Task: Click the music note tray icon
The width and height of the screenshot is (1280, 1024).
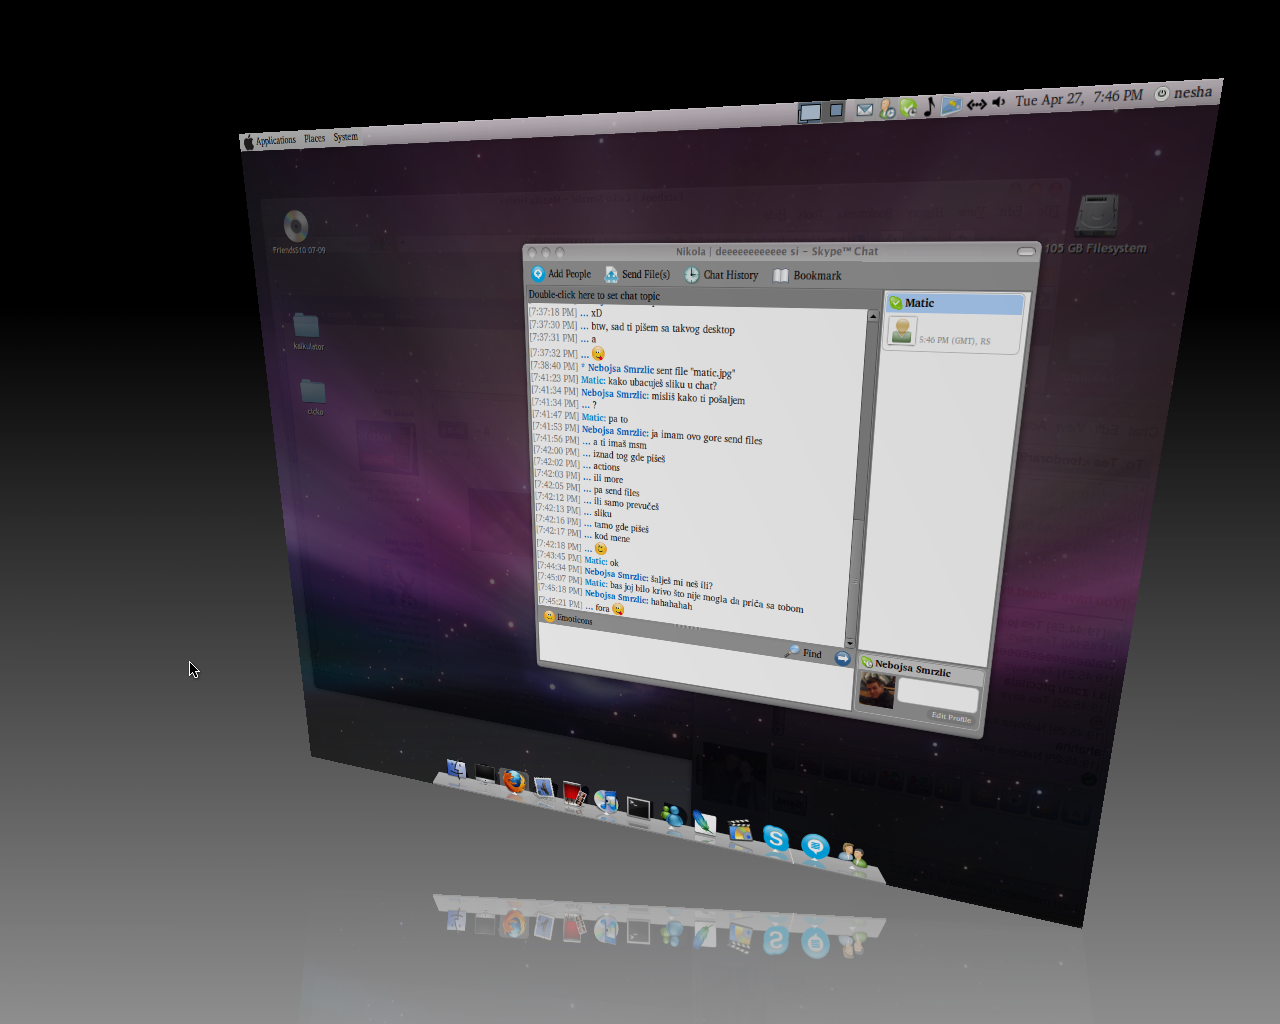Action: (x=929, y=106)
